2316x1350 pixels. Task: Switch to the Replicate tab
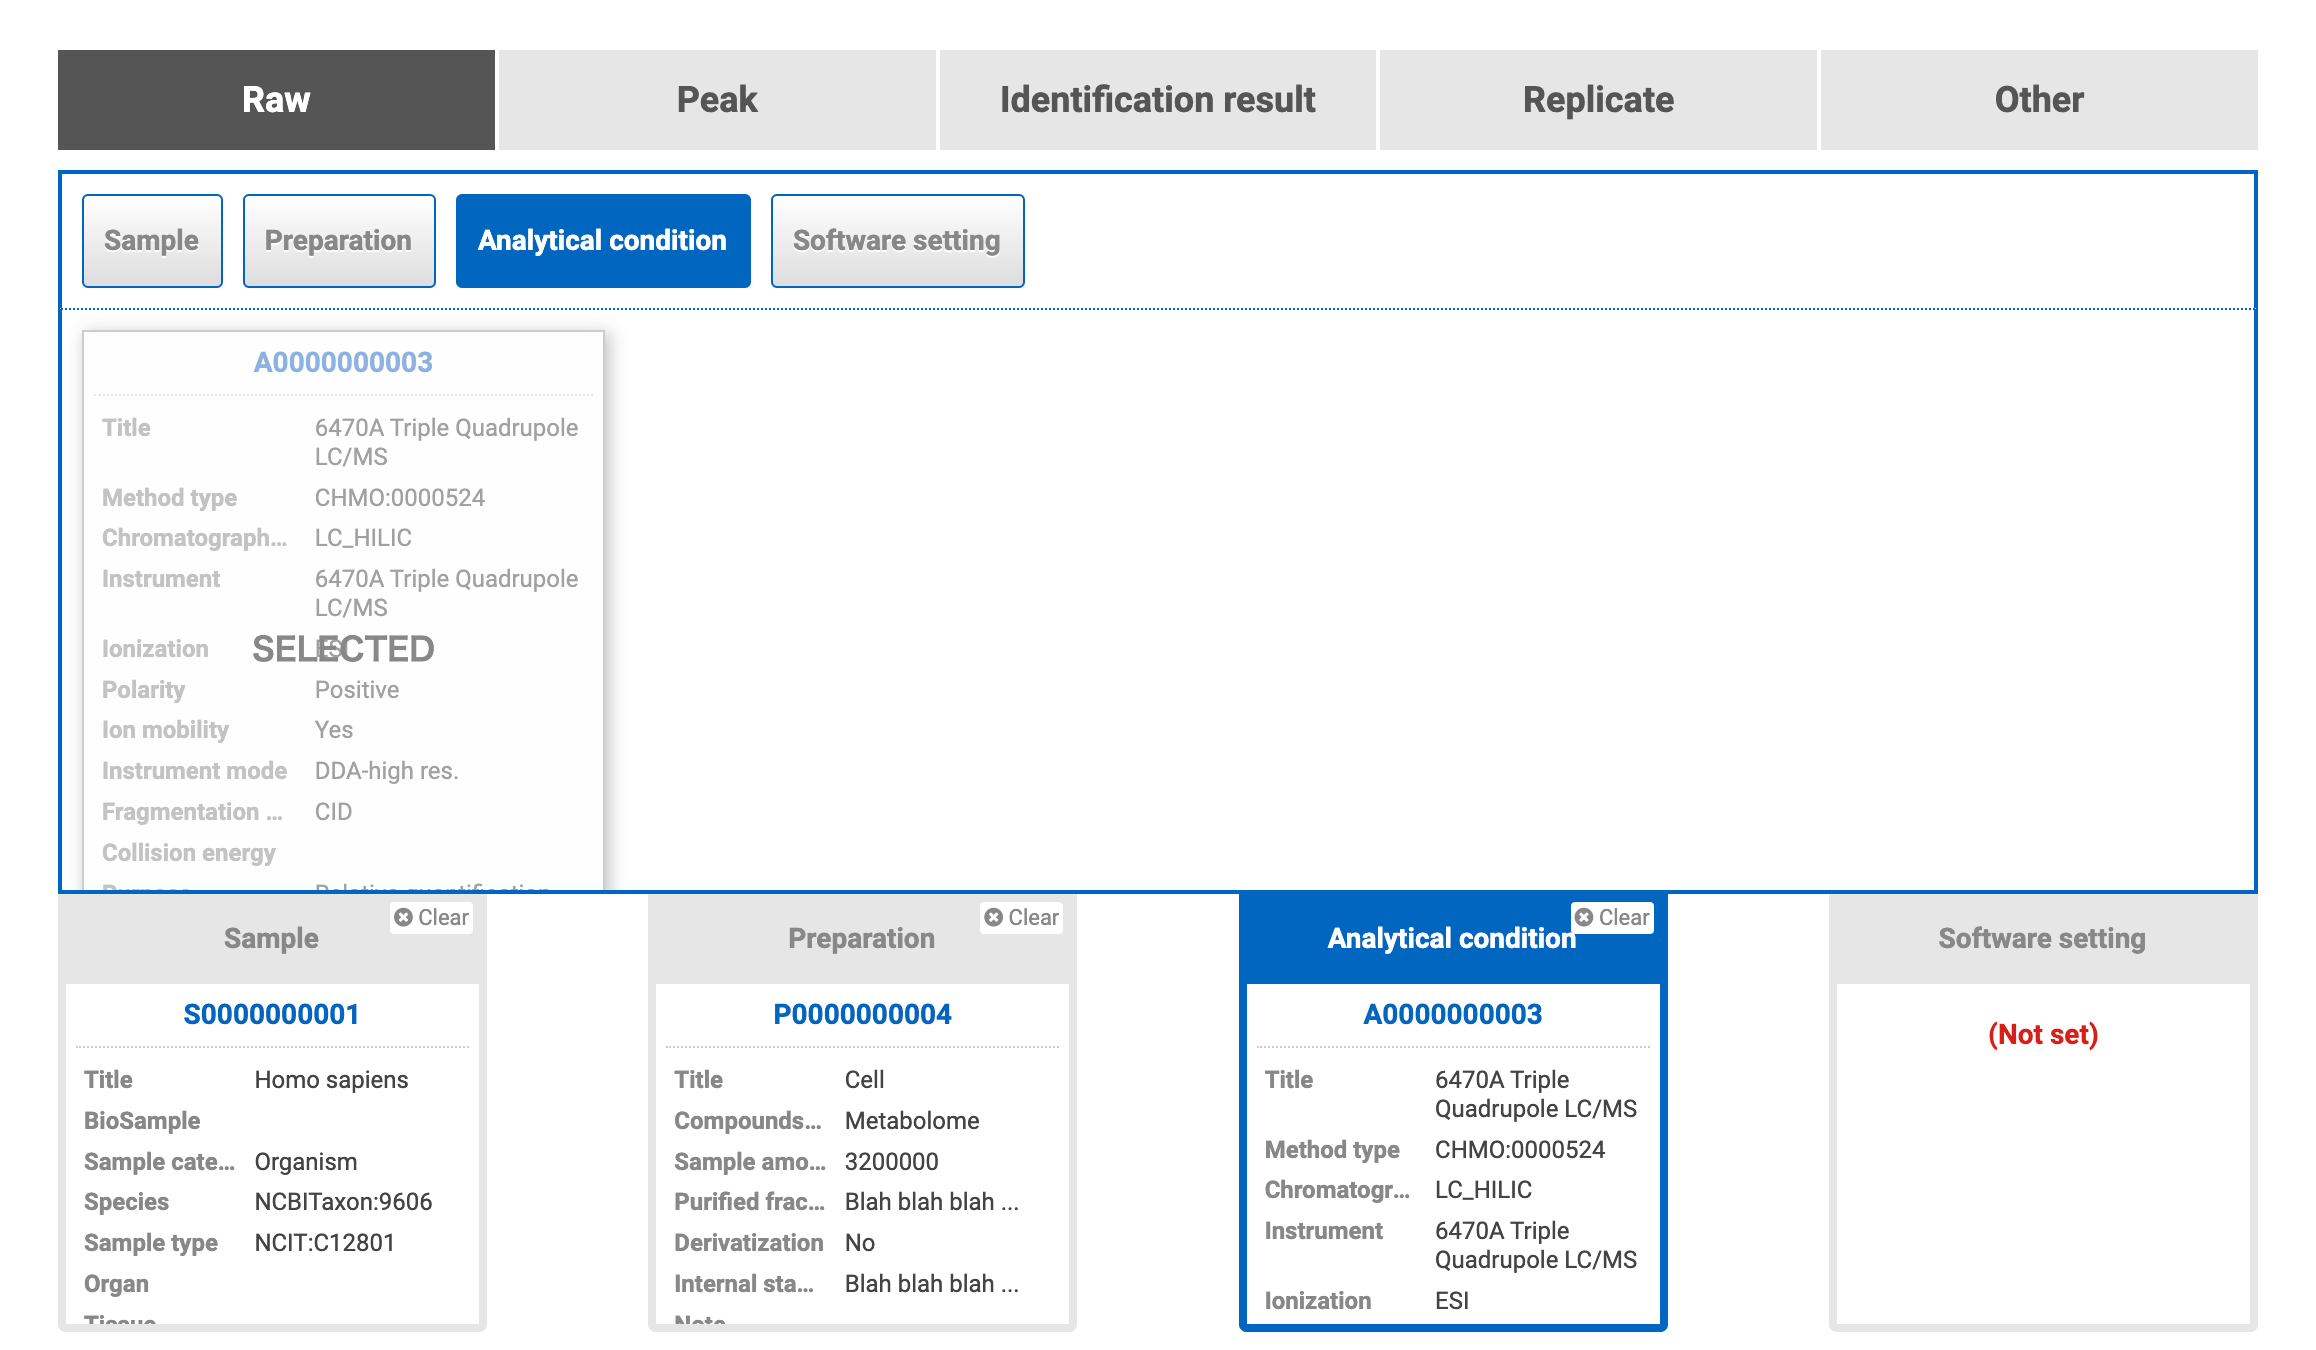click(x=1598, y=100)
